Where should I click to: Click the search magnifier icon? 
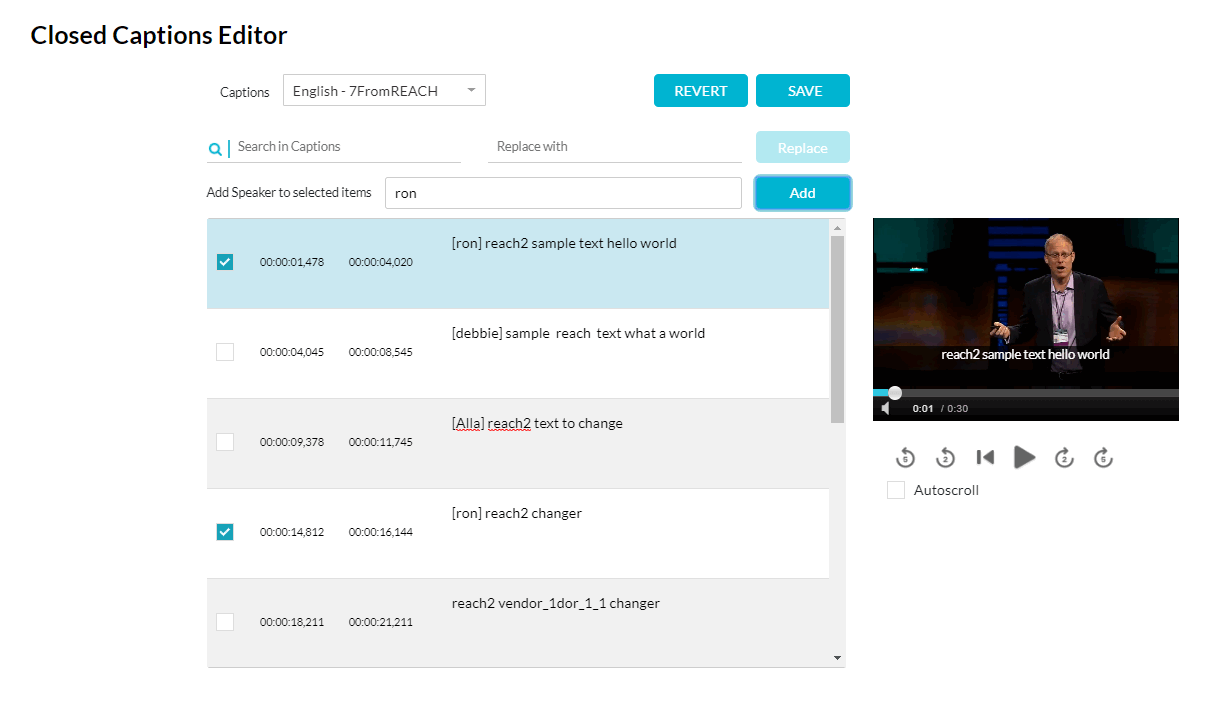coord(214,149)
